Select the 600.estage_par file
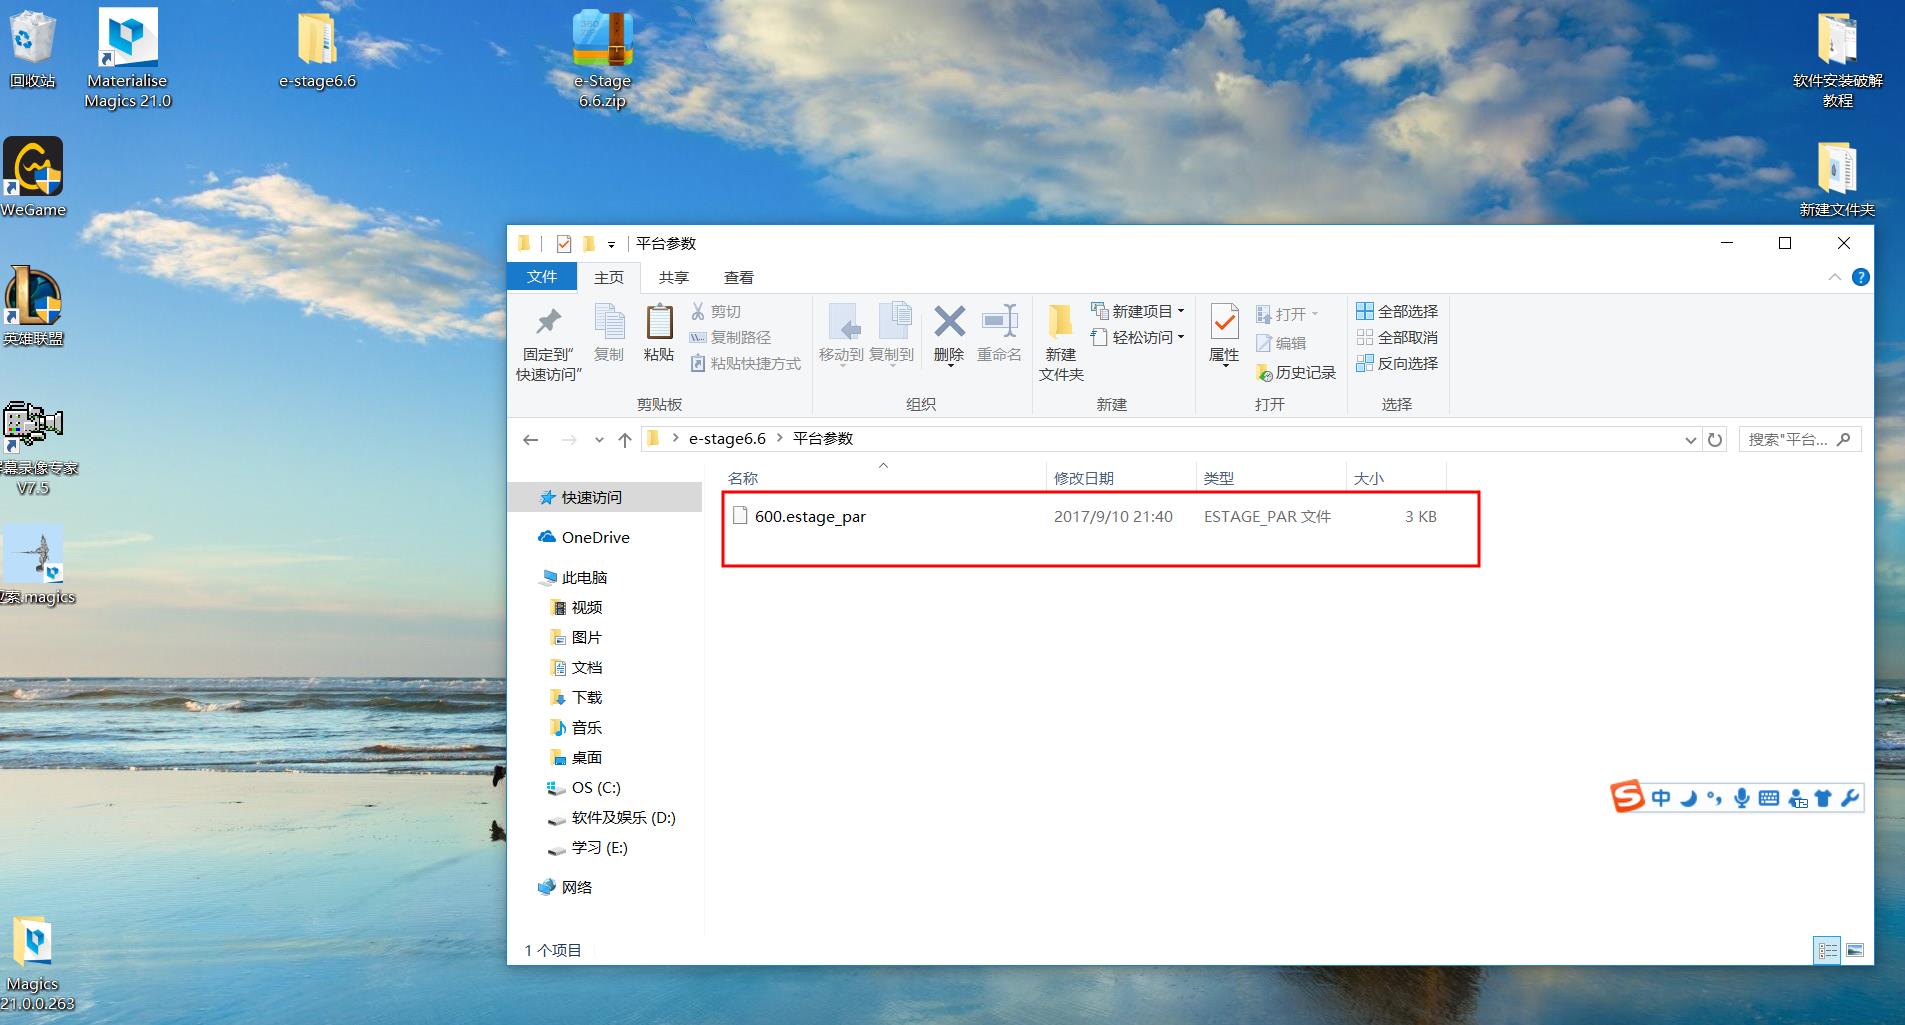The width and height of the screenshot is (1905, 1025). pos(810,517)
